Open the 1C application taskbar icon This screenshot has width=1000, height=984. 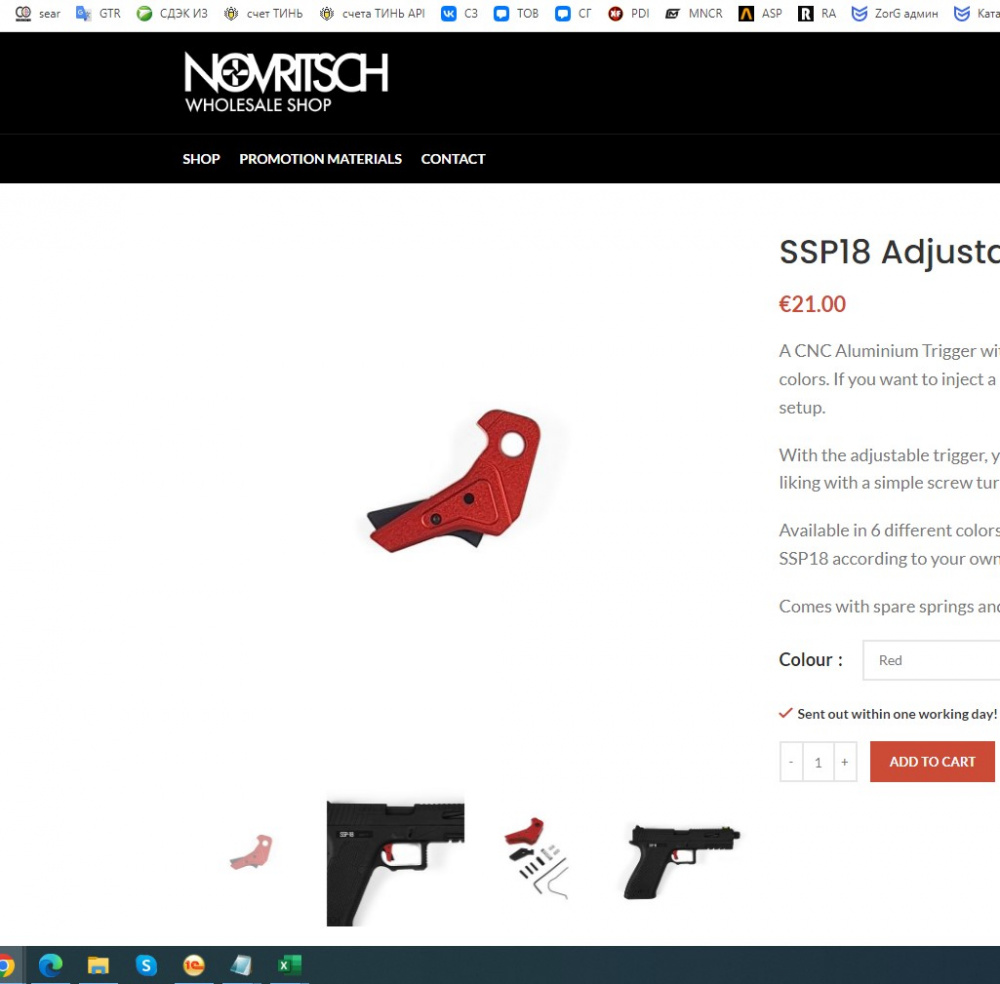194,965
